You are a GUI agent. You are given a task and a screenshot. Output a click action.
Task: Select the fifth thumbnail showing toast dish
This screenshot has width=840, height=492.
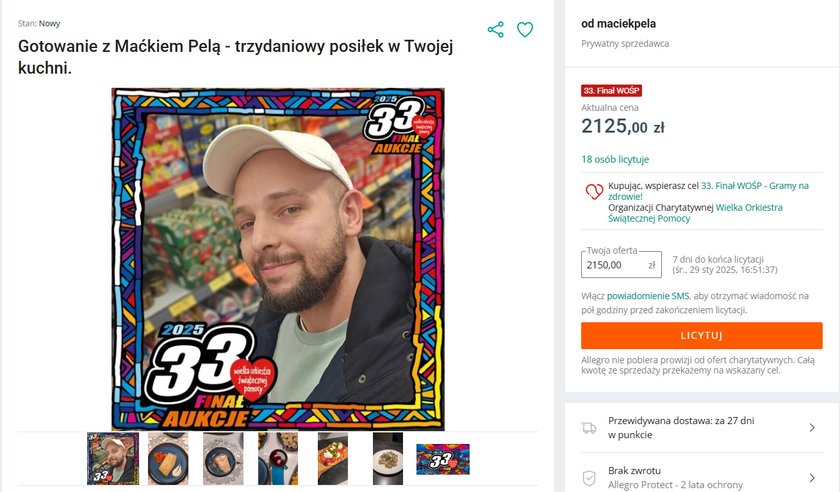[333, 459]
